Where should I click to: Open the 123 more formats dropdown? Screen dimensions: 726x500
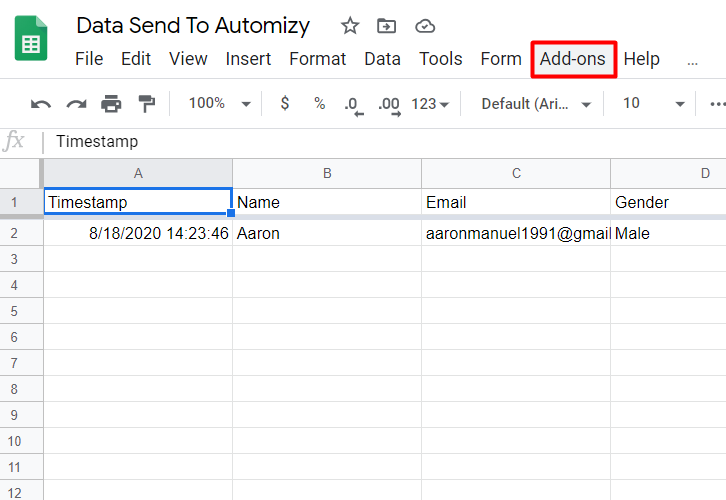tap(430, 104)
